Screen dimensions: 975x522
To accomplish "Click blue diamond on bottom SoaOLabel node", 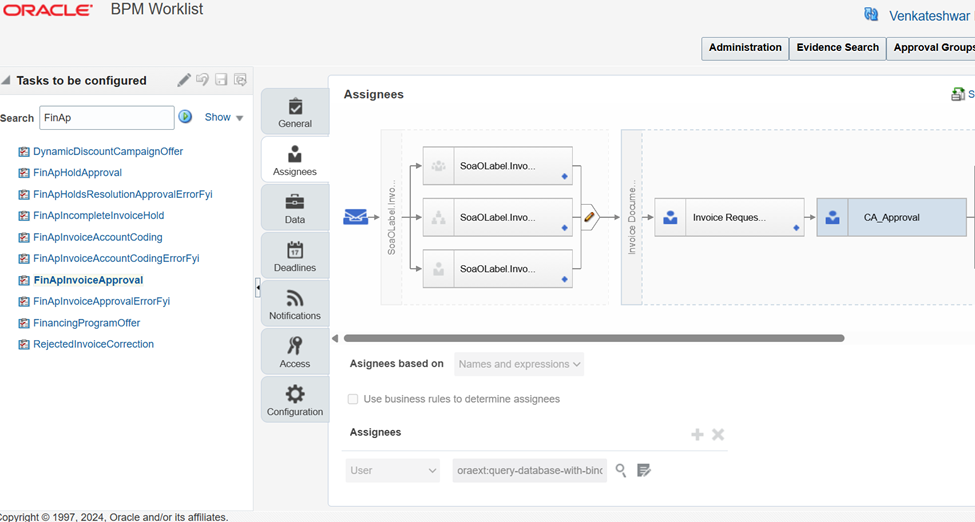I will pos(565,279).
